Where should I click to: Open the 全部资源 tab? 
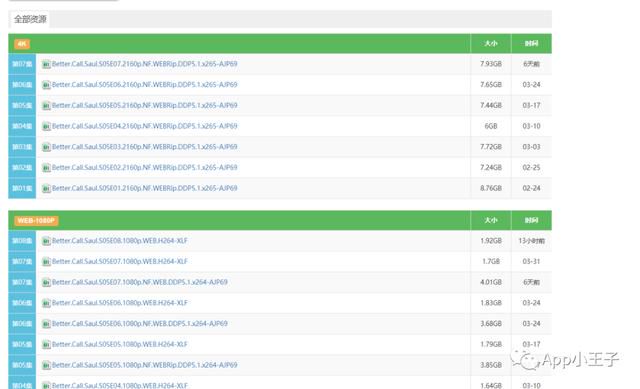[30, 19]
